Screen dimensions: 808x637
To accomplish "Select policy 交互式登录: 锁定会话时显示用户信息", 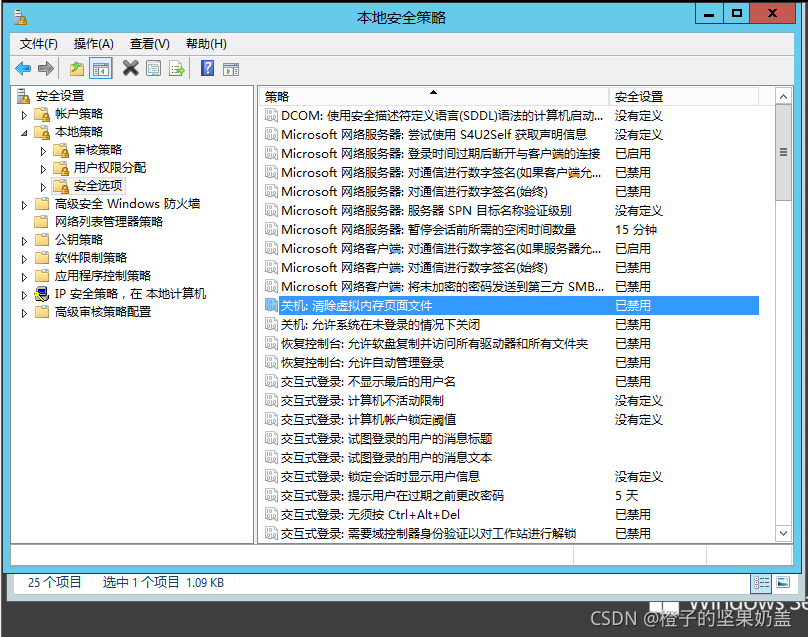I will (380, 476).
